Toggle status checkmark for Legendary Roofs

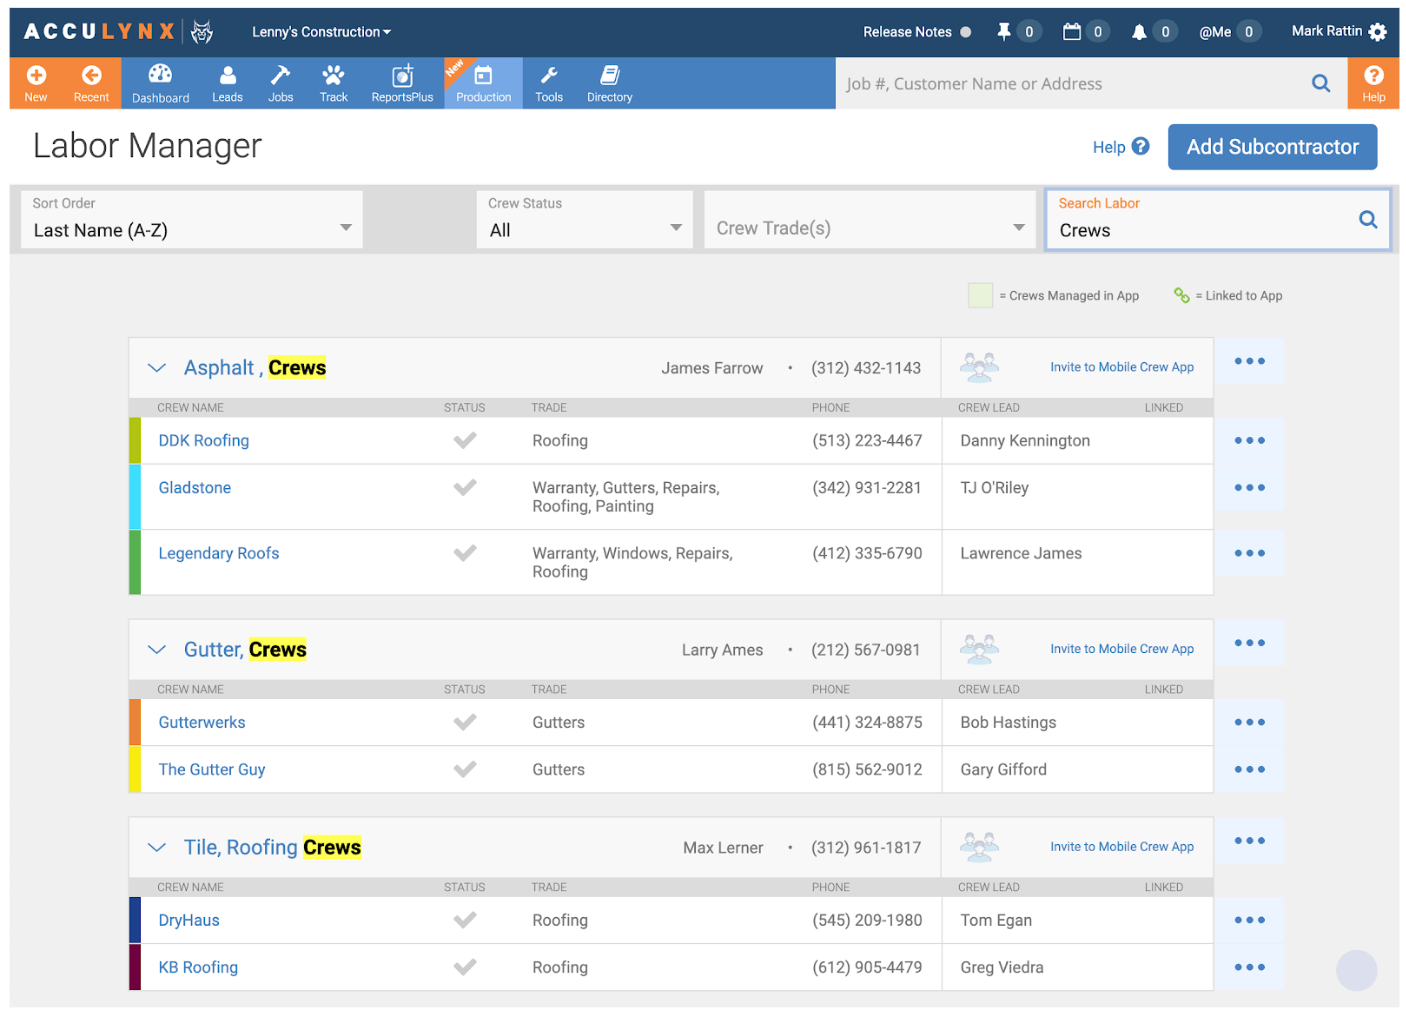(465, 554)
